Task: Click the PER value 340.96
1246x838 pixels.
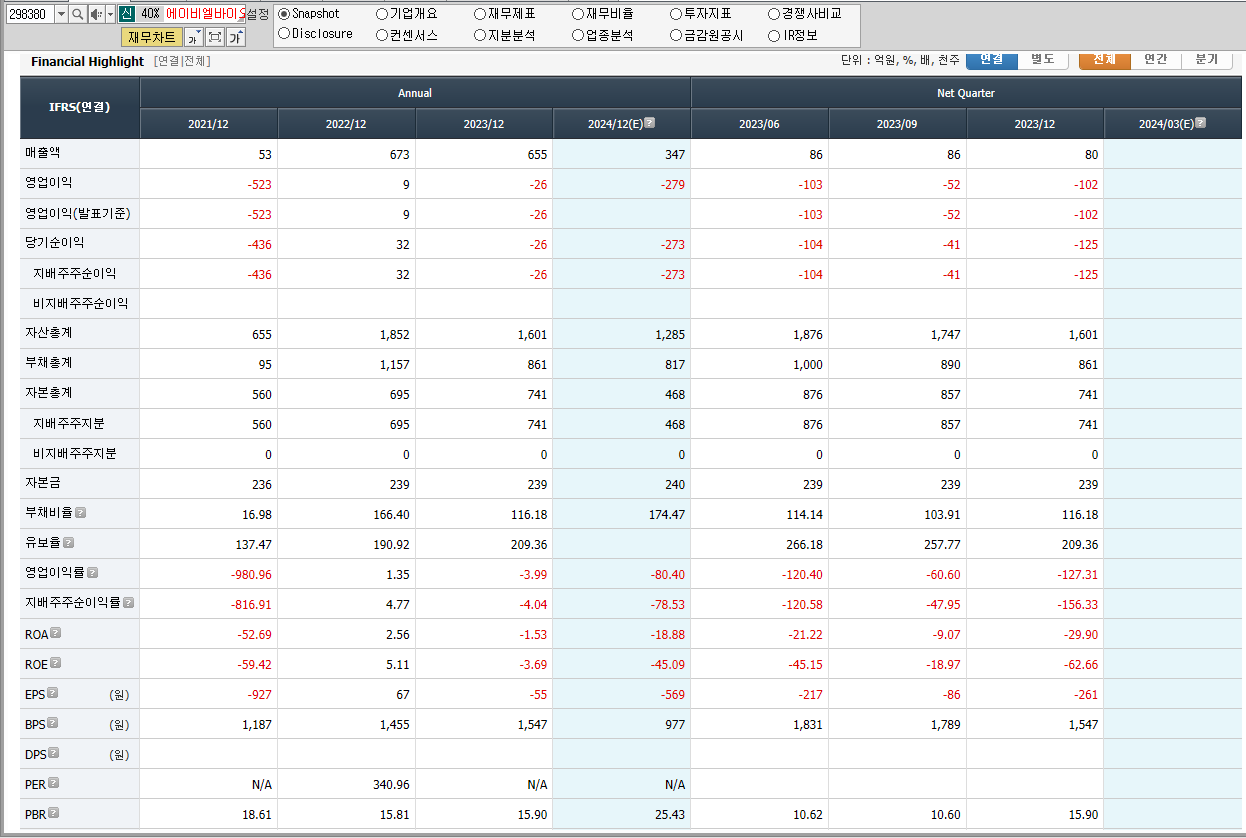Action: [x=389, y=785]
